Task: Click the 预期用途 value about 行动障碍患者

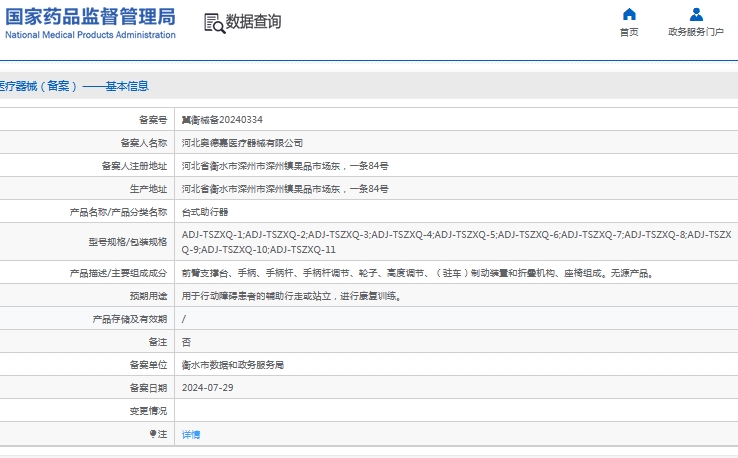Action: coord(292,296)
